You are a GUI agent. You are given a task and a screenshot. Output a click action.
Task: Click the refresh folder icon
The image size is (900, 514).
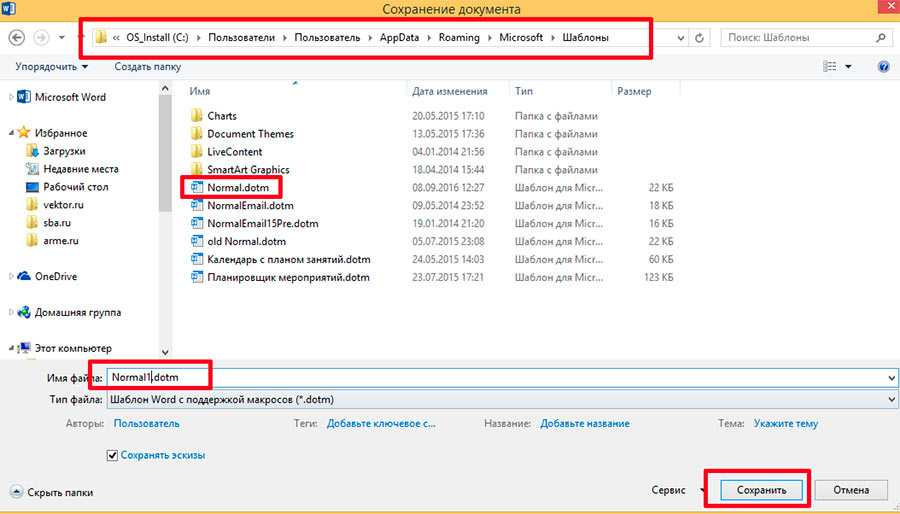[700, 37]
